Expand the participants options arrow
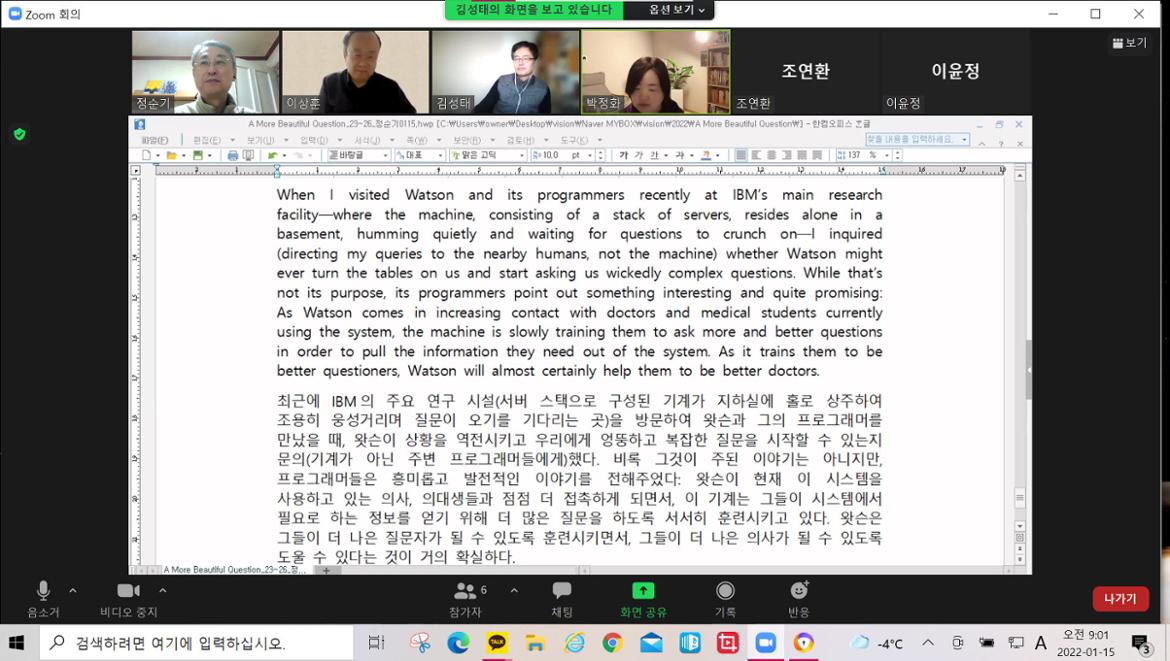The width and height of the screenshot is (1170, 661). click(x=514, y=590)
